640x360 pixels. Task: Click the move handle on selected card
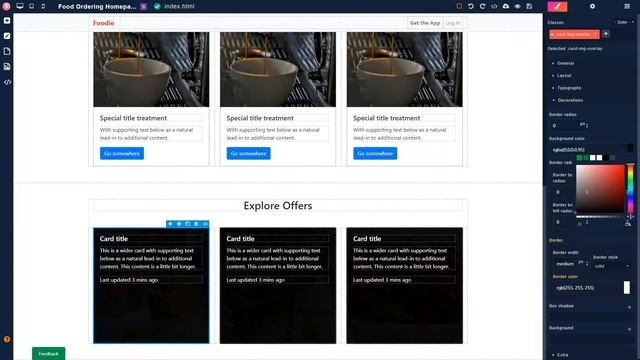[x=179, y=224]
